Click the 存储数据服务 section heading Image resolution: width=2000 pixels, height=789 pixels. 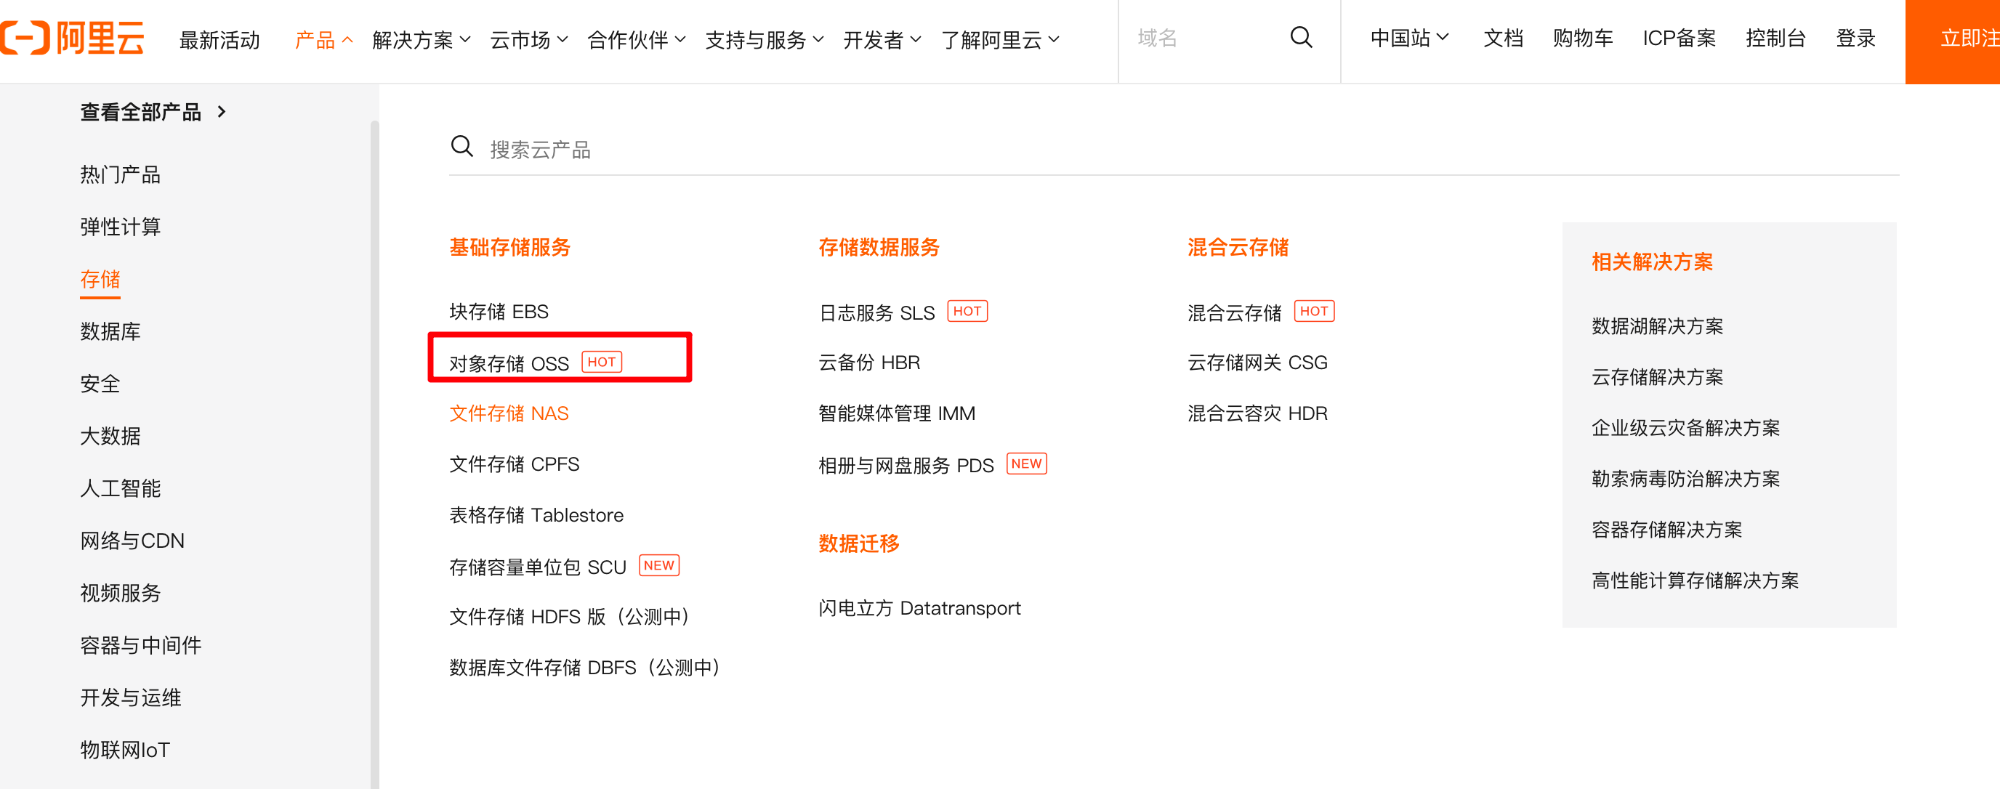tap(879, 247)
